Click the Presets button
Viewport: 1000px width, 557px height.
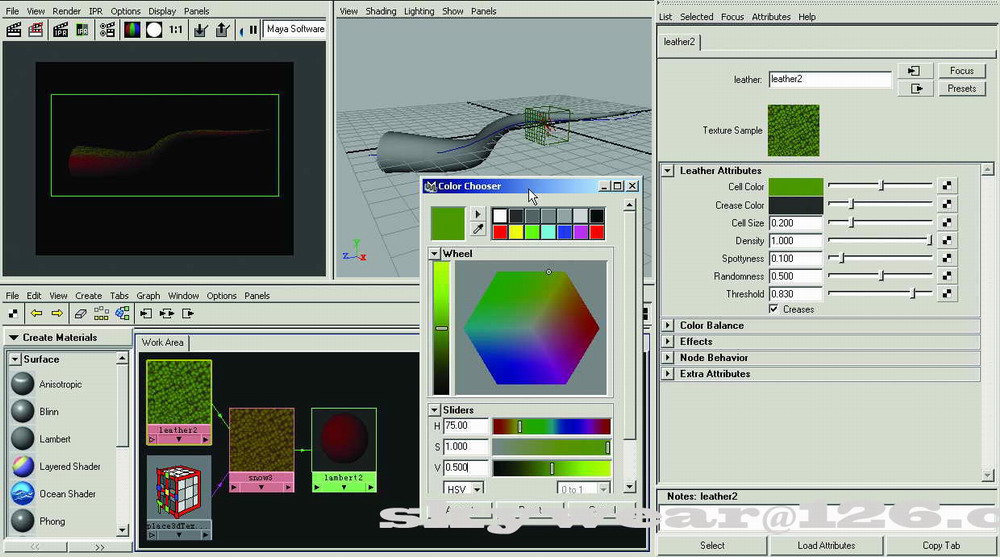(961, 89)
